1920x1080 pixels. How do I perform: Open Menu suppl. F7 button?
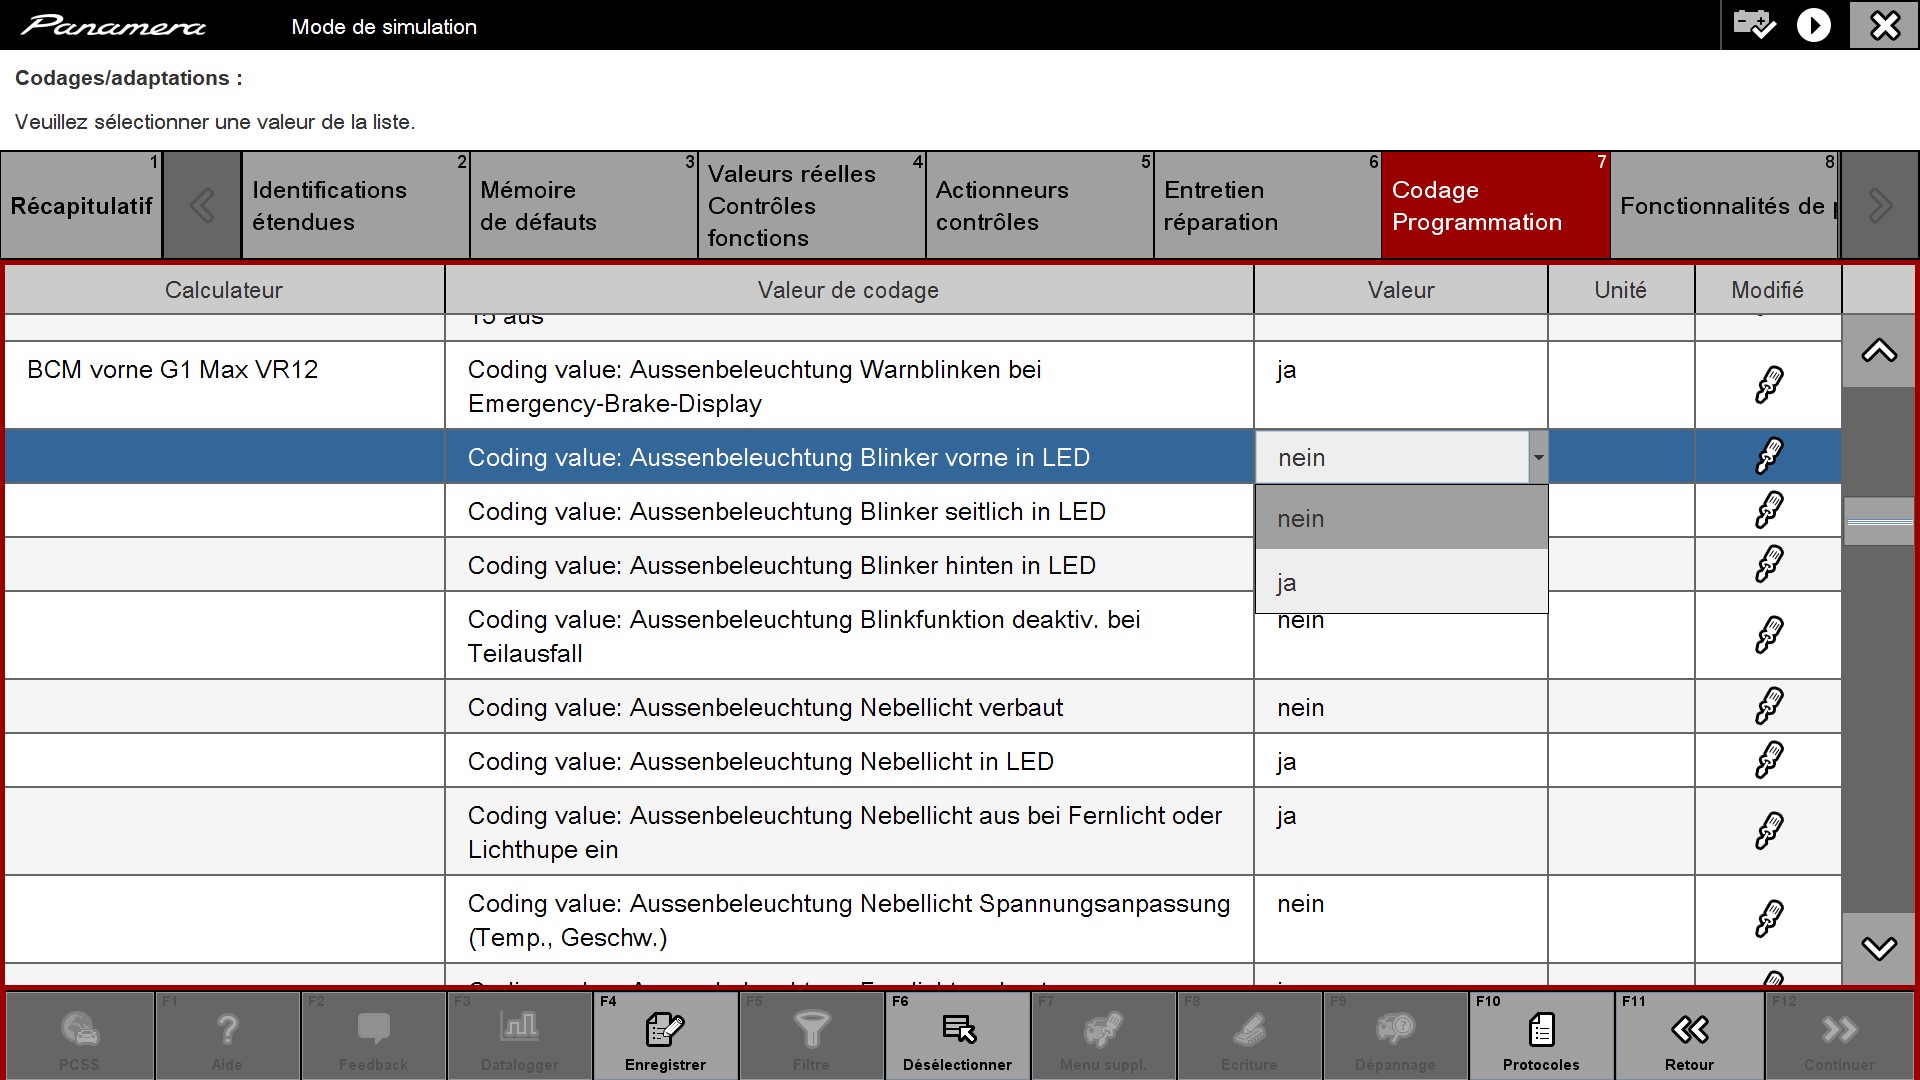click(x=1103, y=1036)
